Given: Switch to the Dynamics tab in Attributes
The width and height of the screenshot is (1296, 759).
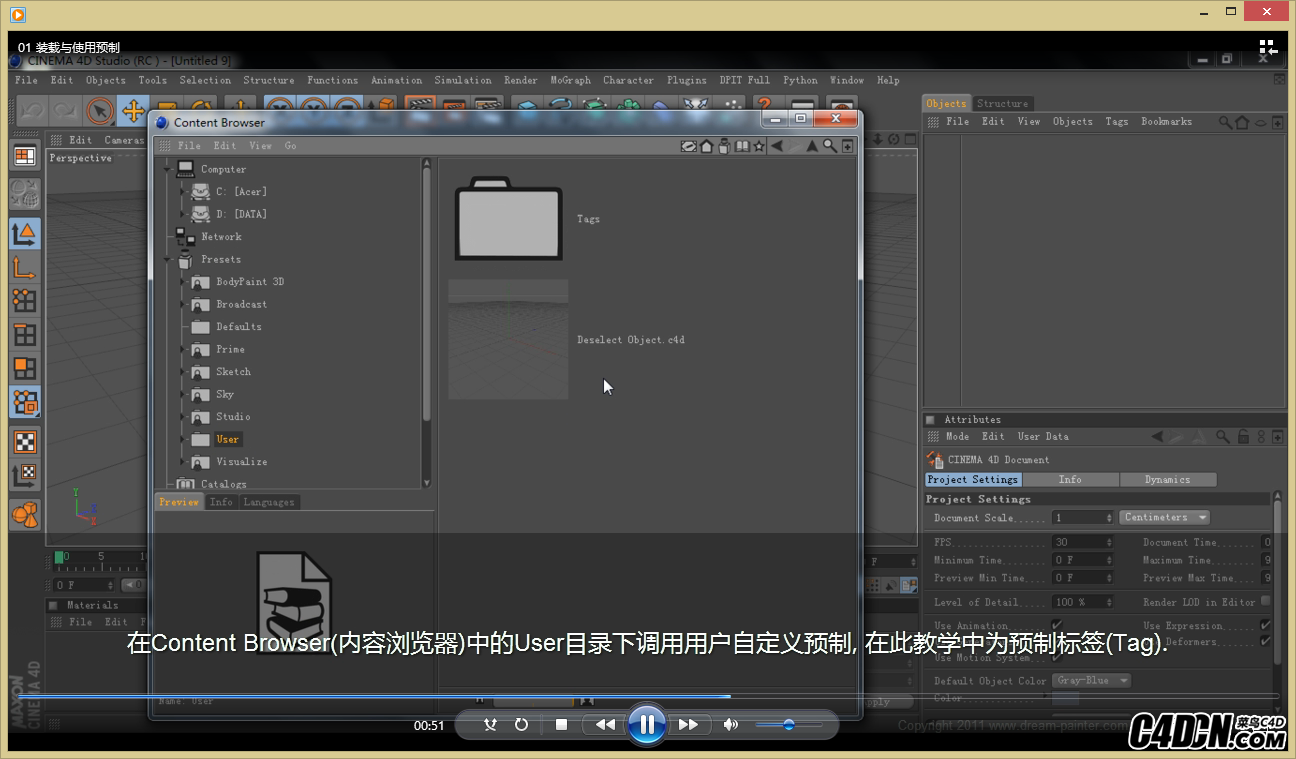Looking at the screenshot, I should coord(1167,479).
